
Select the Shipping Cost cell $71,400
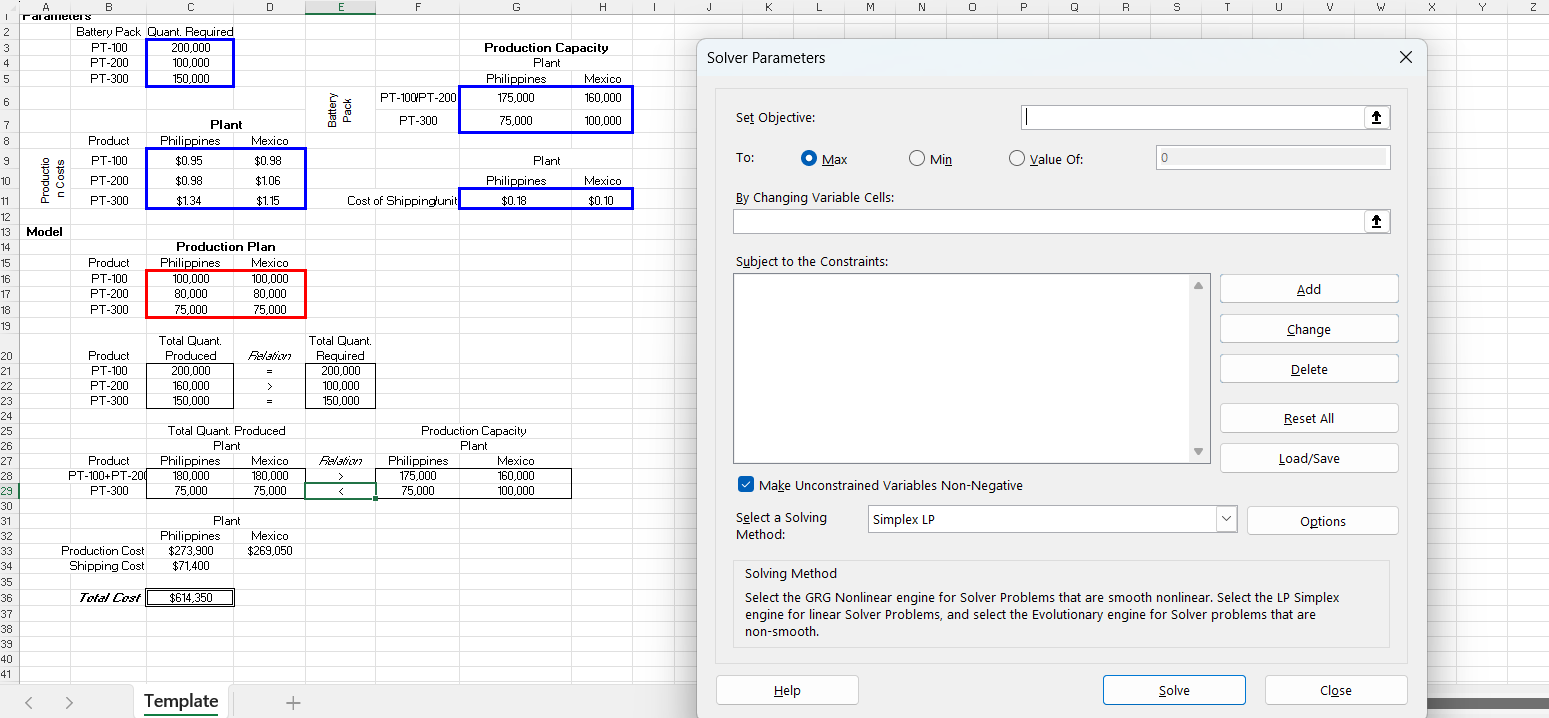[x=190, y=566]
